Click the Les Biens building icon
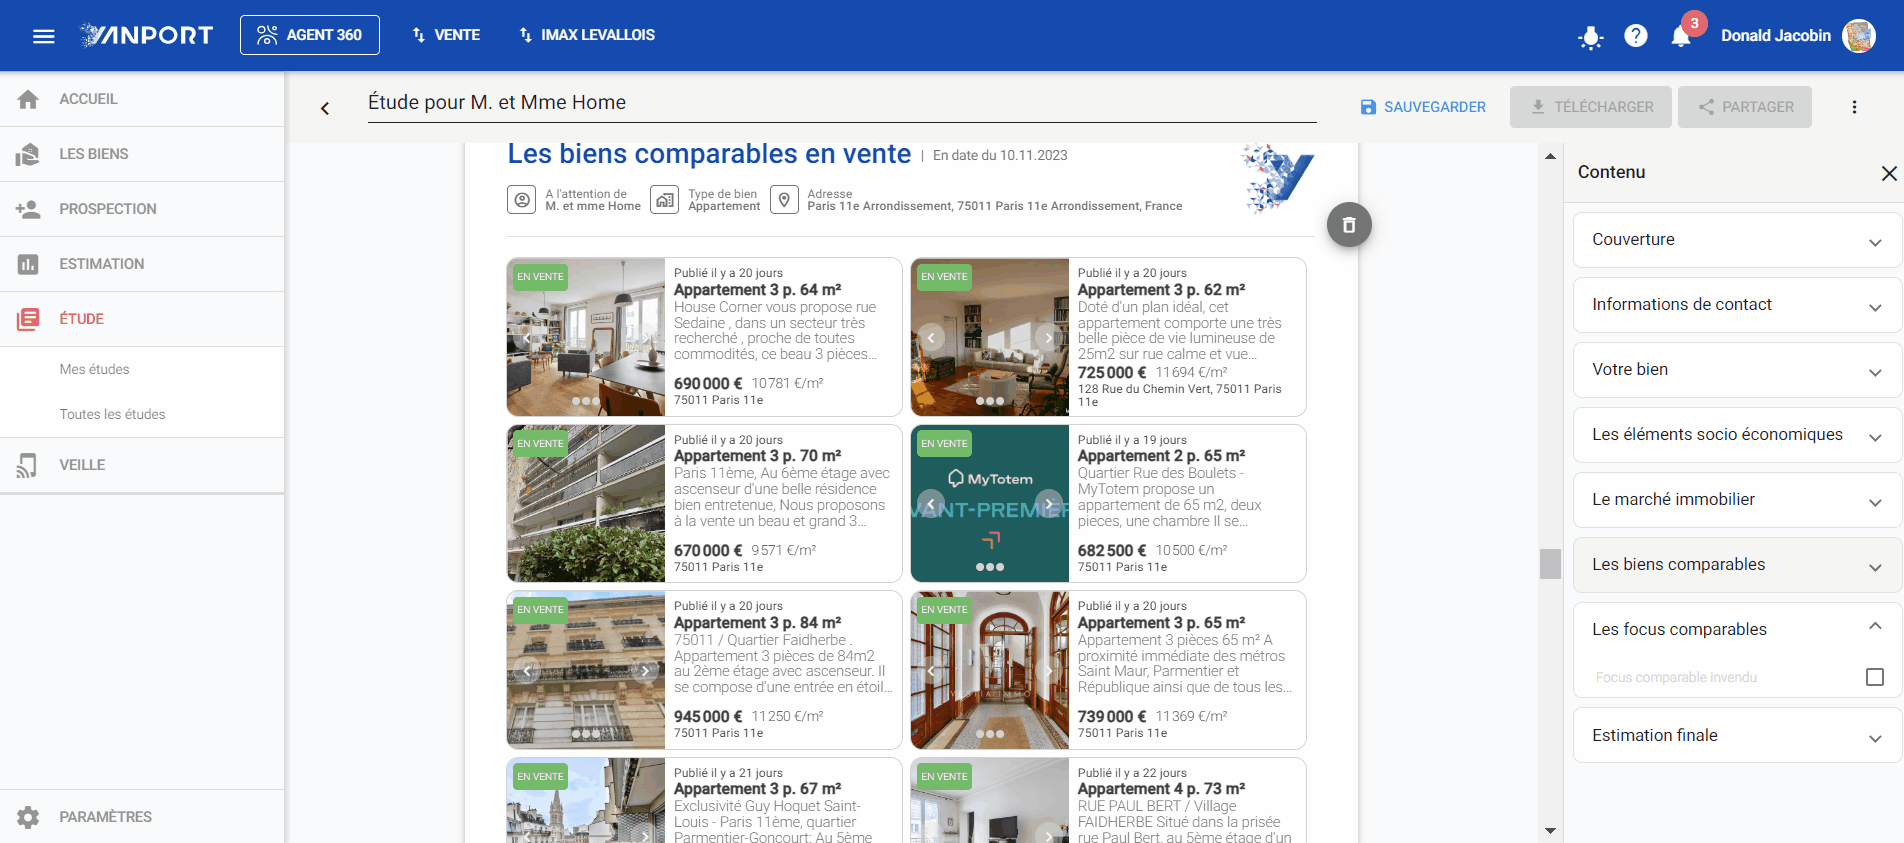The image size is (1904, 843). point(28,154)
